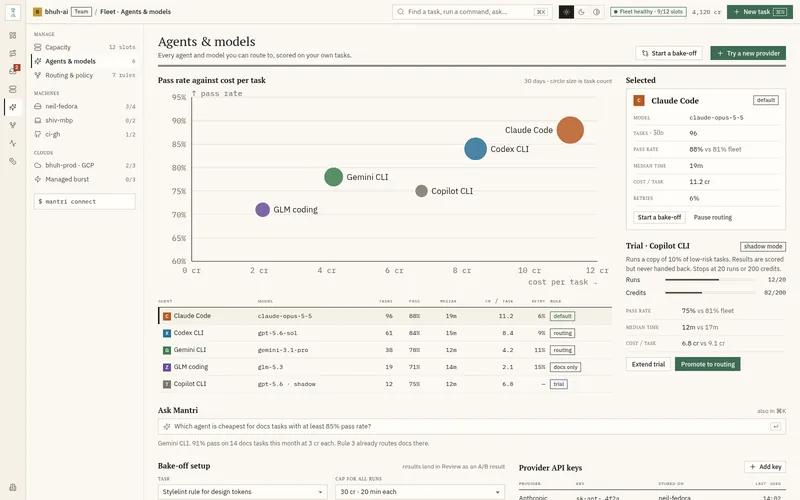
Task: Open the branching routing icon in left rail
Action: [x=13, y=125]
